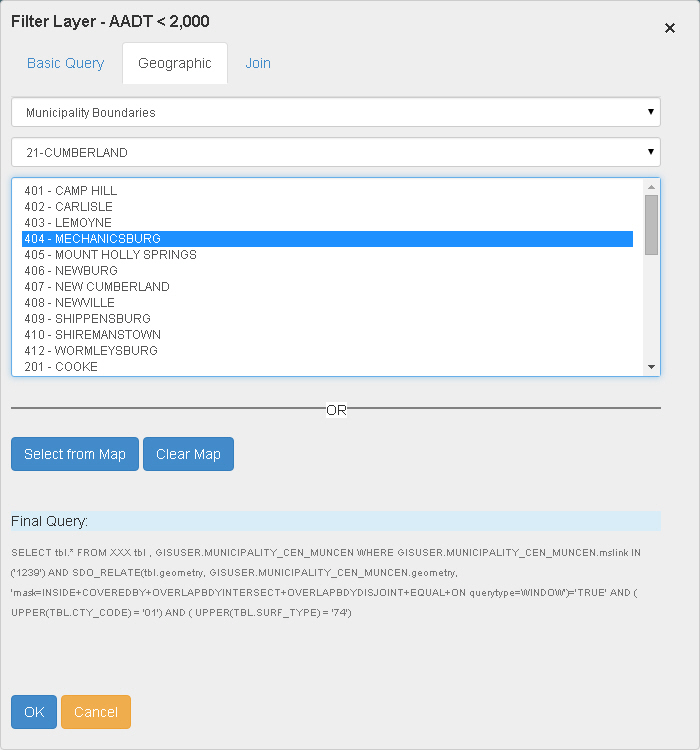Select 404 - MECHANICSBURG entry
The image size is (700, 750).
93,239
